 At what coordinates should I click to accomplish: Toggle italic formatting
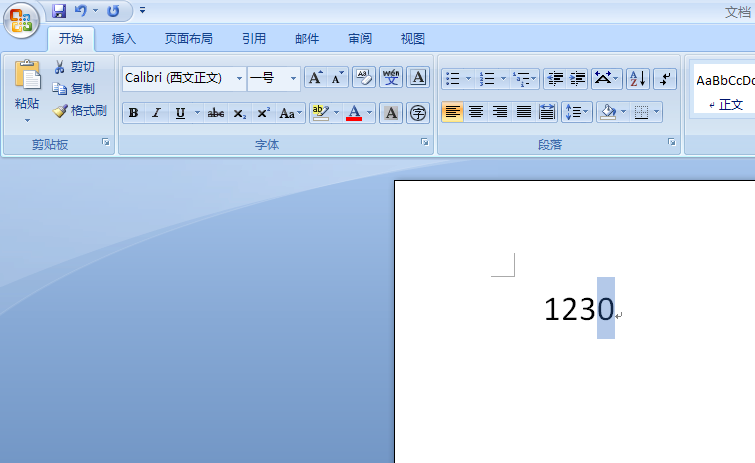pos(156,113)
